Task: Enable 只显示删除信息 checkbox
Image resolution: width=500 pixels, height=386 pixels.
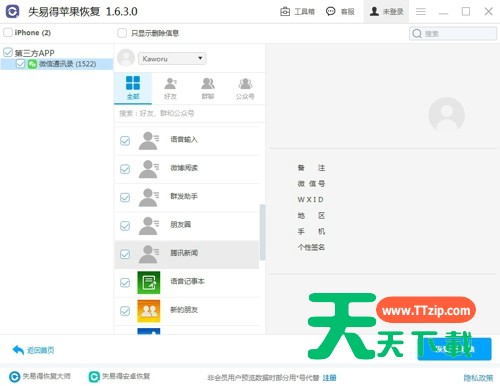Action: (122, 33)
